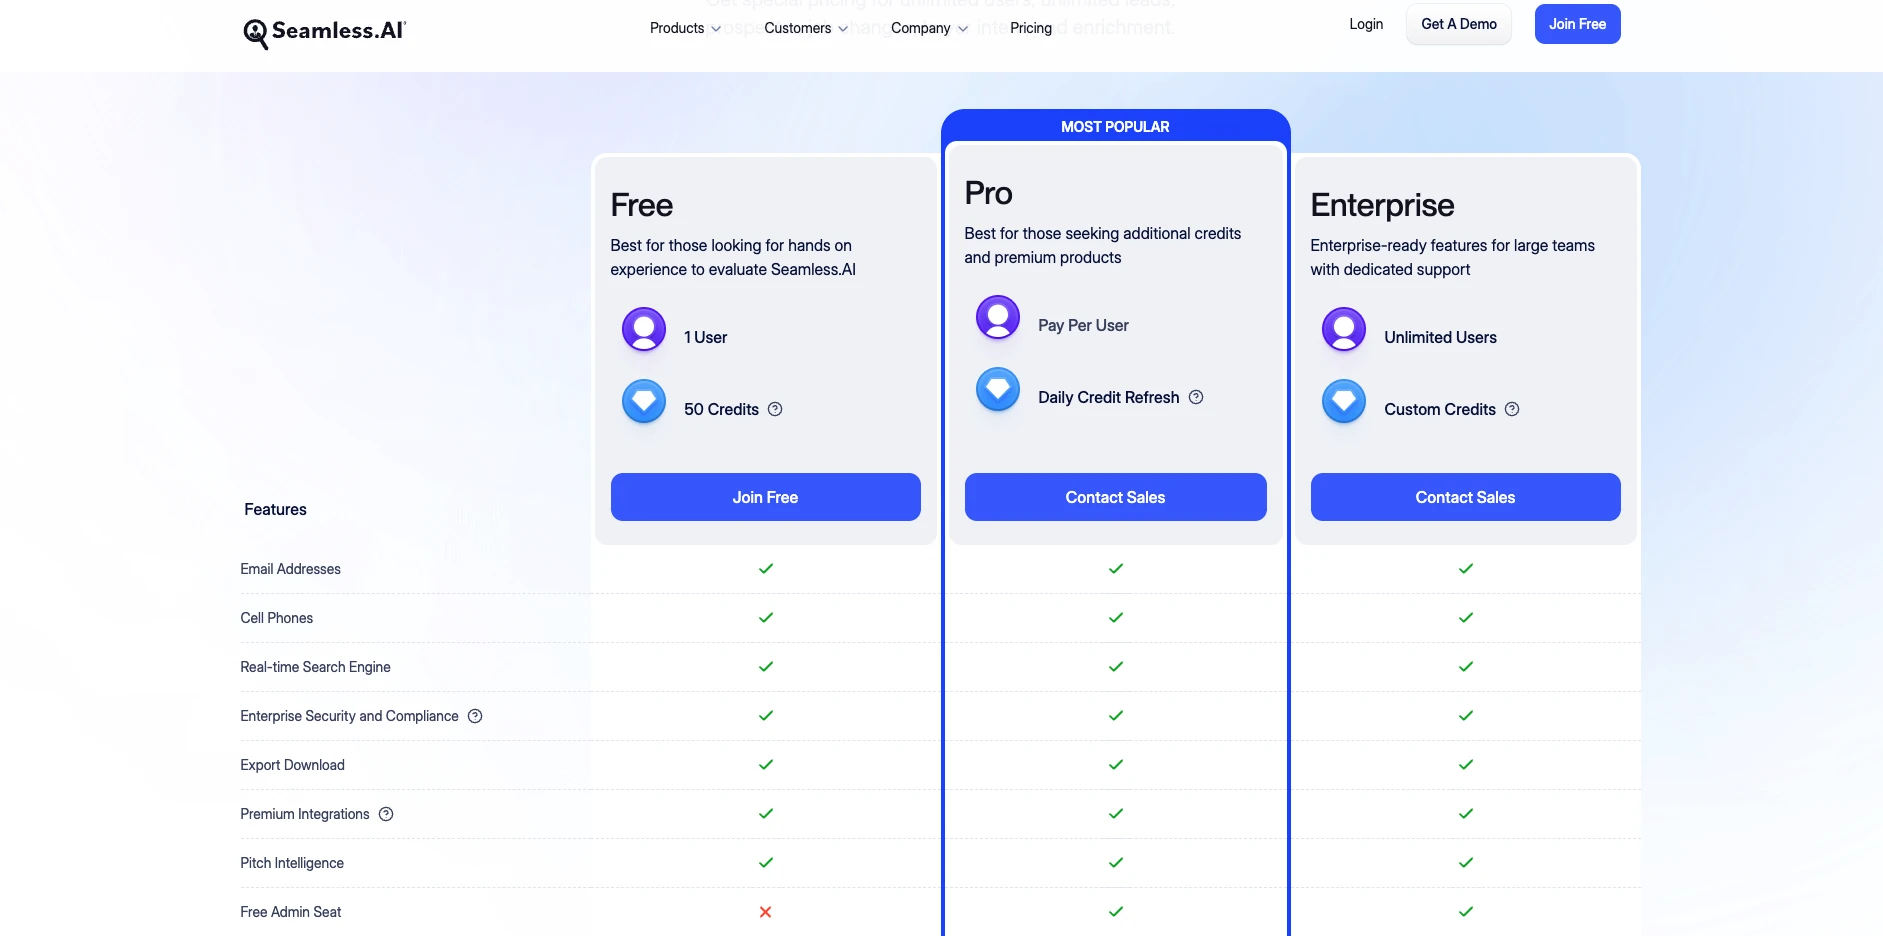The height and width of the screenshot is (936, 1883).
Task: Click the Unlimited Users text
Action: coord(1441,337)
